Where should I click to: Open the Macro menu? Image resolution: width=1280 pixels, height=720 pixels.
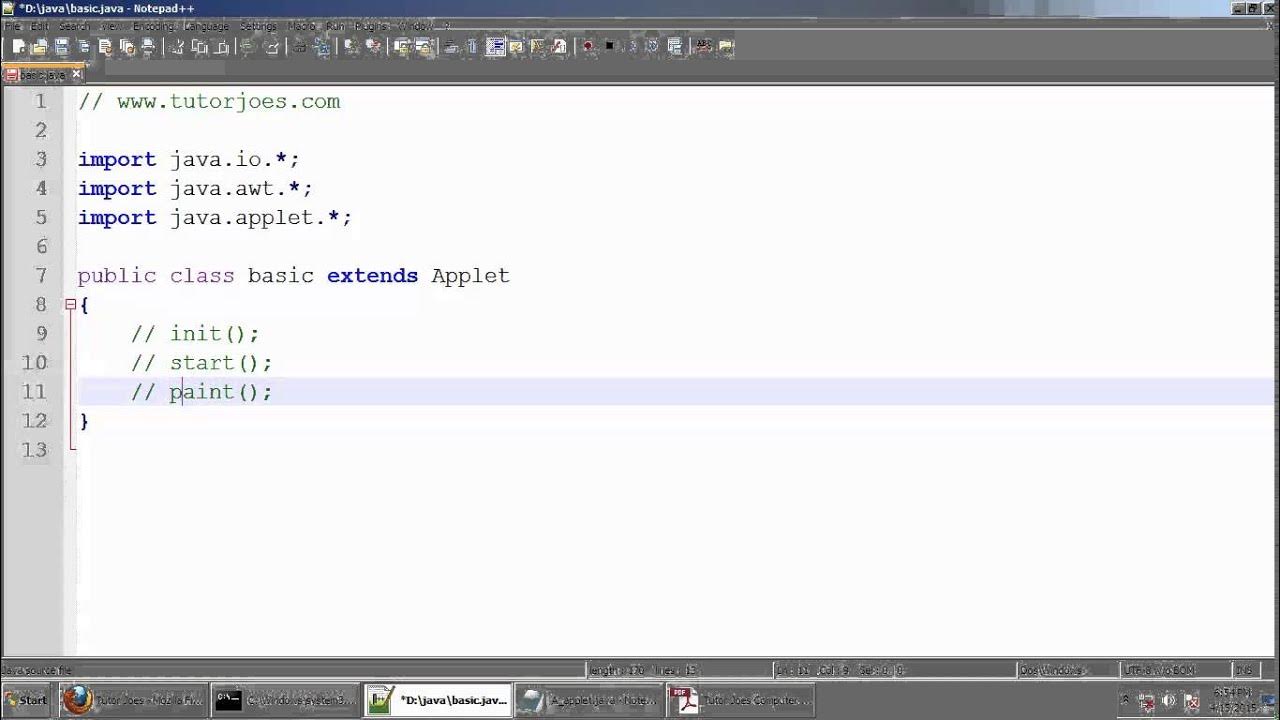[x=302, y=26]
